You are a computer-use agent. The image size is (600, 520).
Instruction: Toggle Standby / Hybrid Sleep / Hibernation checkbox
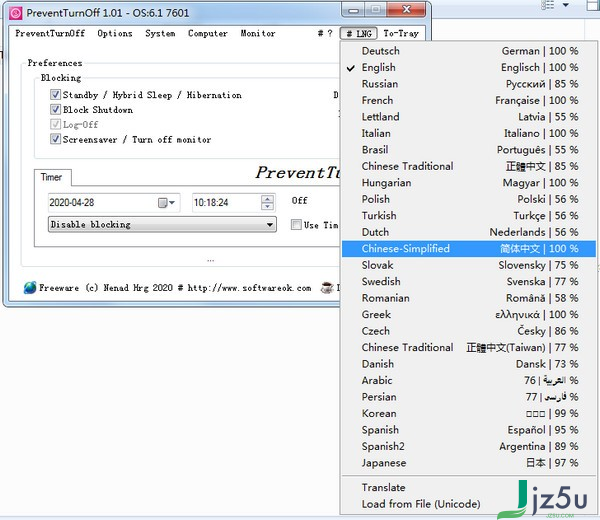[55, 94]
